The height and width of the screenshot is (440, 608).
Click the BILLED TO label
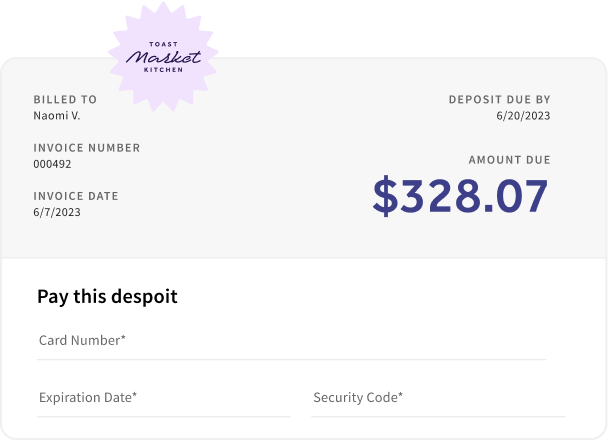(x=65, y=100)
